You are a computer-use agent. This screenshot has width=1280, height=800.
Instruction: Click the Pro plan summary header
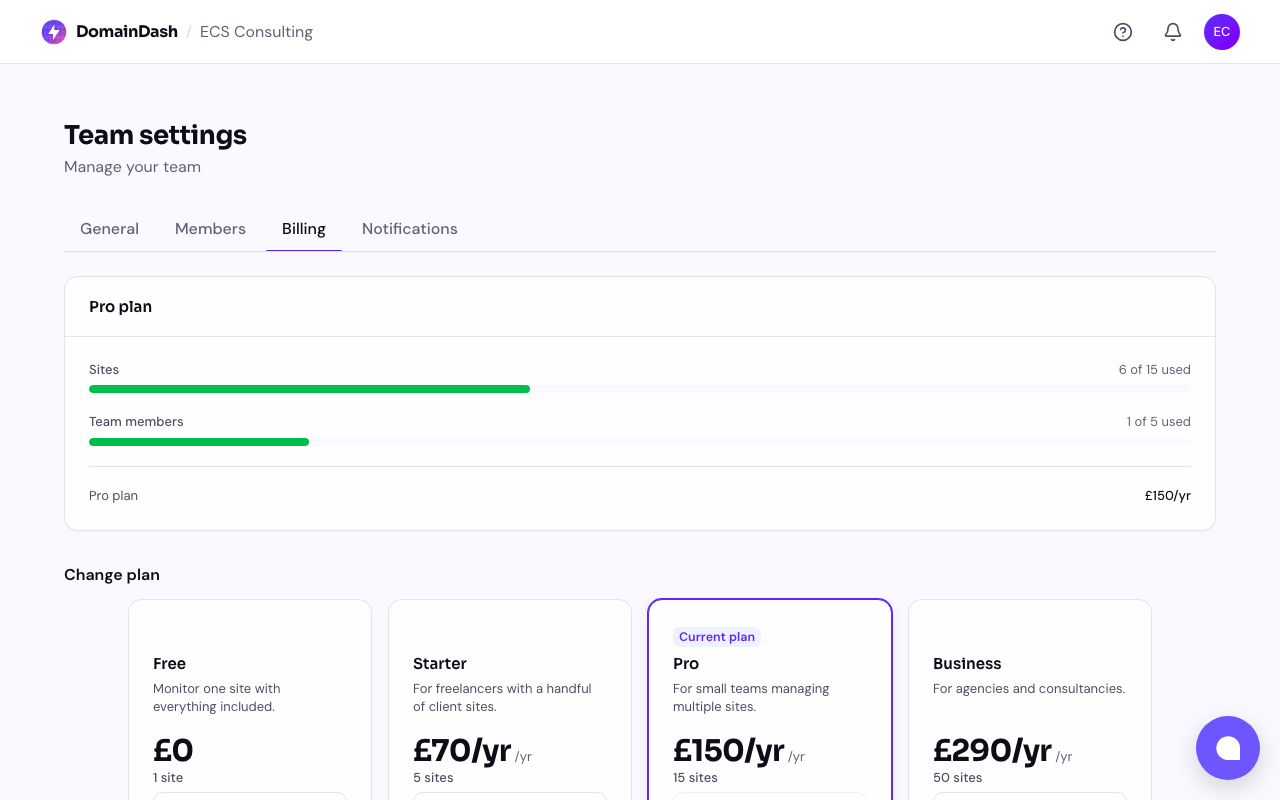120,306
